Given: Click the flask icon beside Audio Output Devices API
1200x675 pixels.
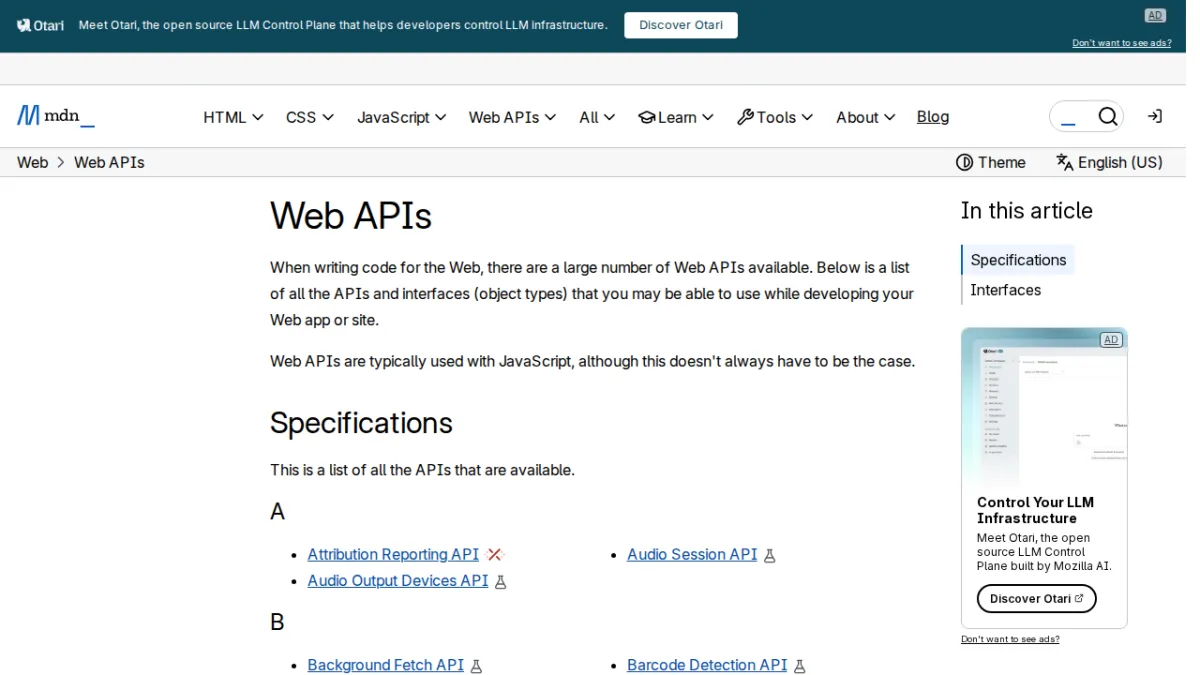Looking at the screenshot, I should [501, 581].
